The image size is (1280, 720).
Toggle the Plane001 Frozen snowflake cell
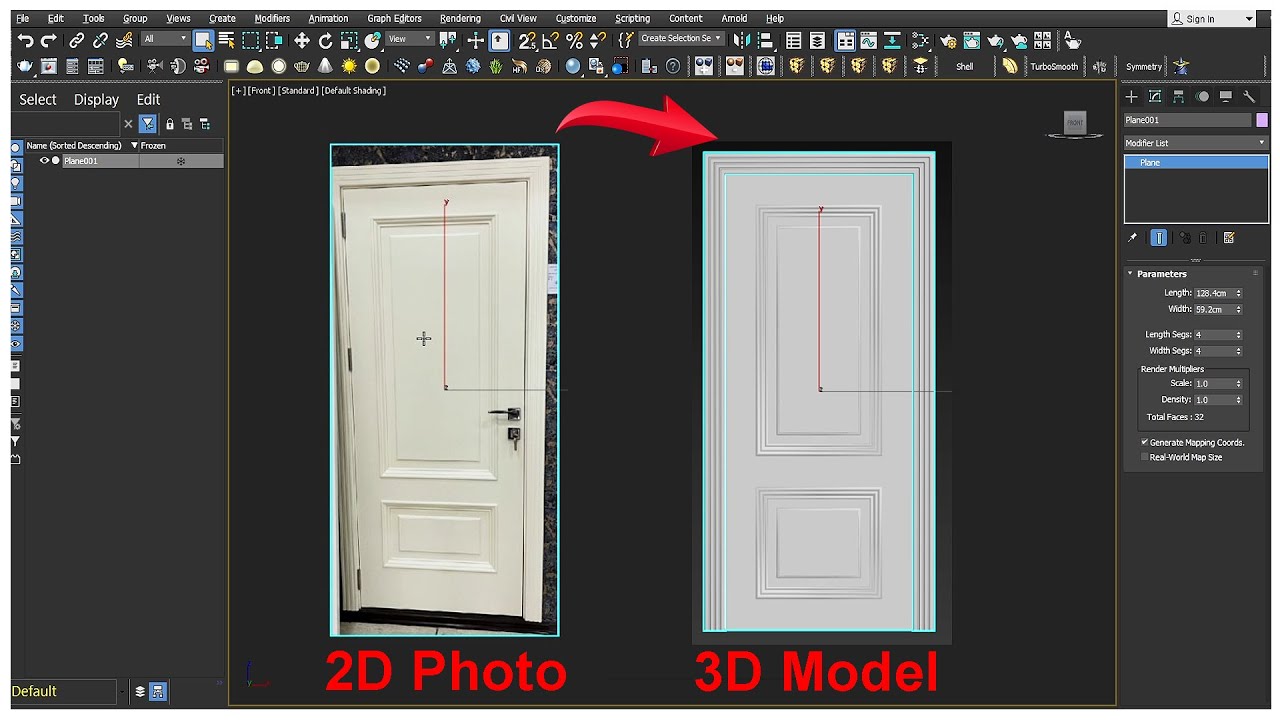click(x=181, y=161)
